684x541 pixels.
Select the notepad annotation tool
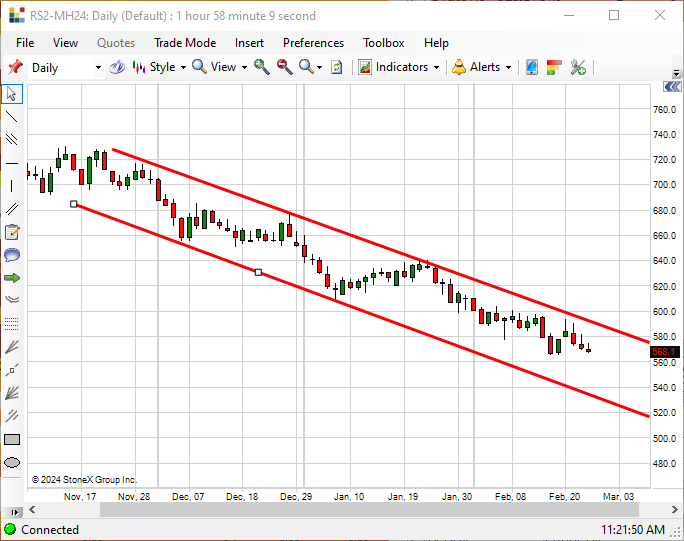pyautogui.click(x=12, y=232)
